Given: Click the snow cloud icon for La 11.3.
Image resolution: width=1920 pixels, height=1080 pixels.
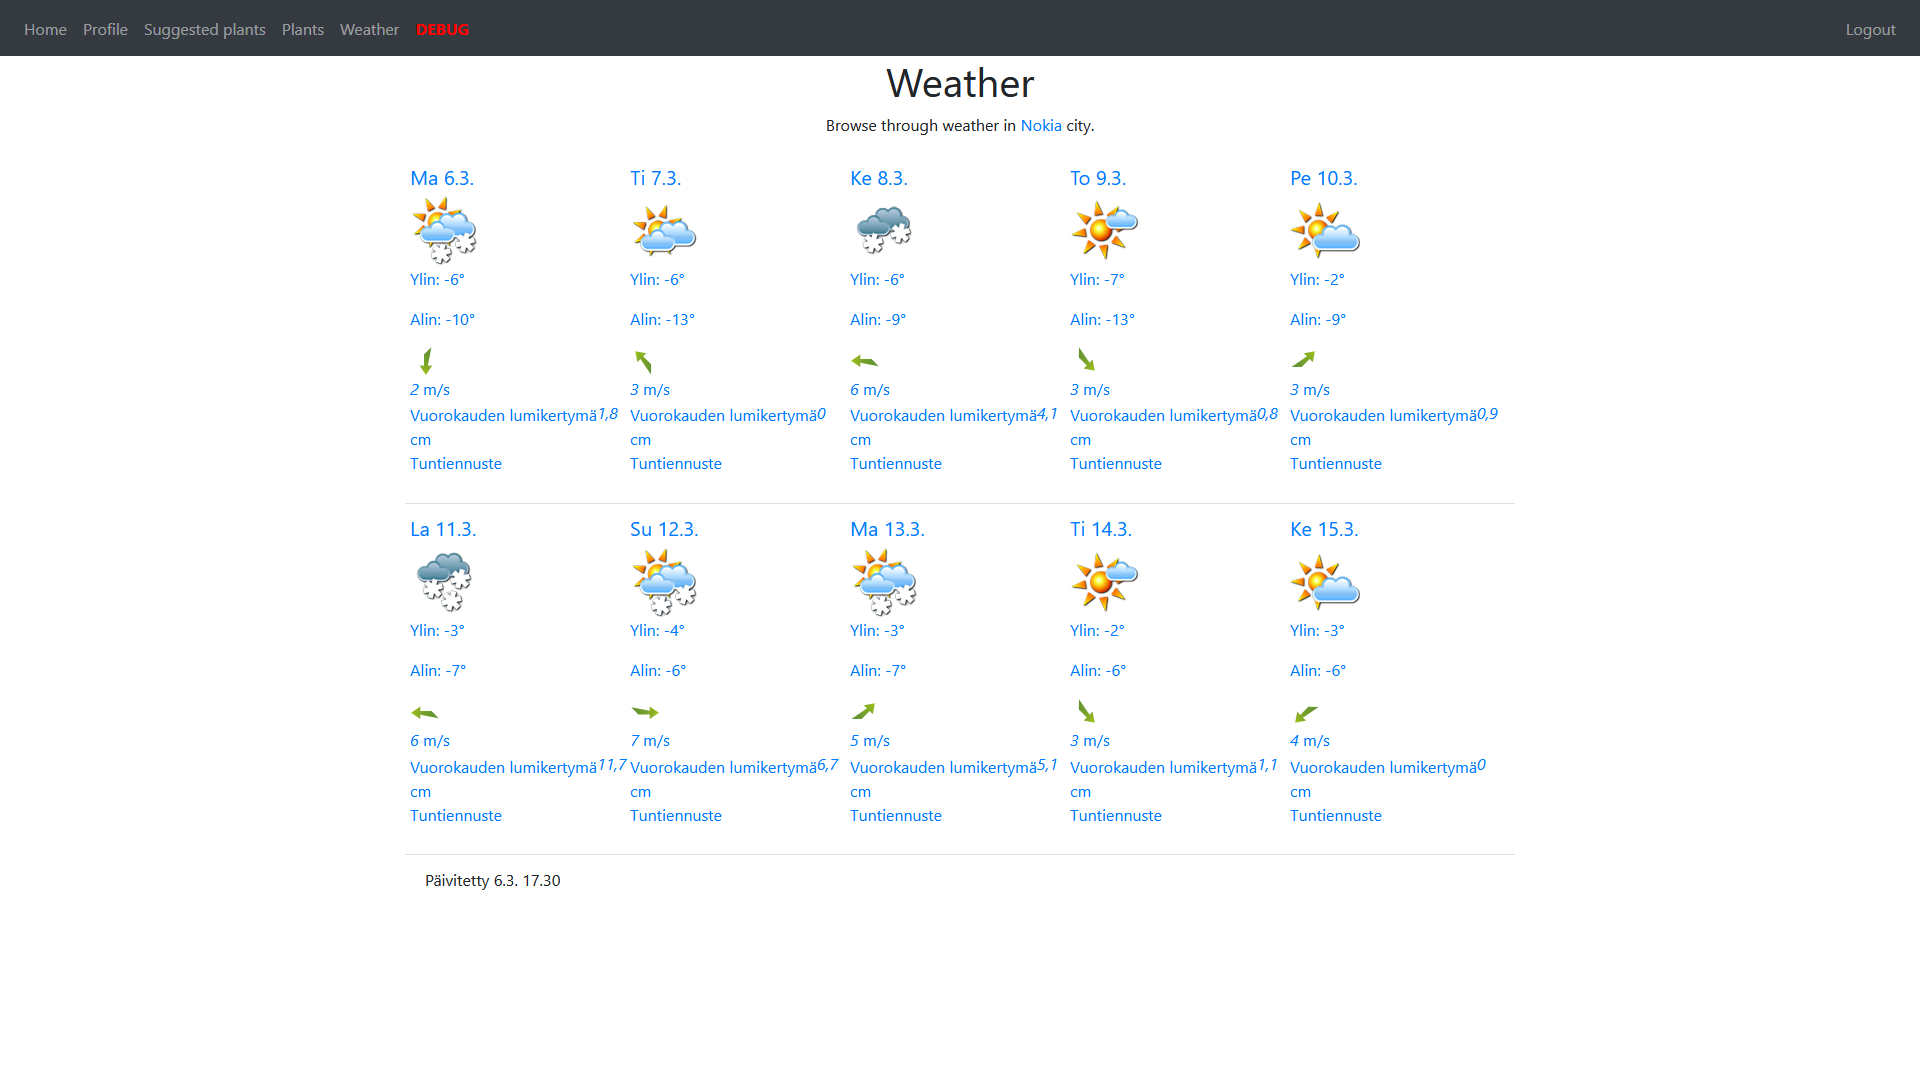Looking at the screenshot, I should click(444, 581).
